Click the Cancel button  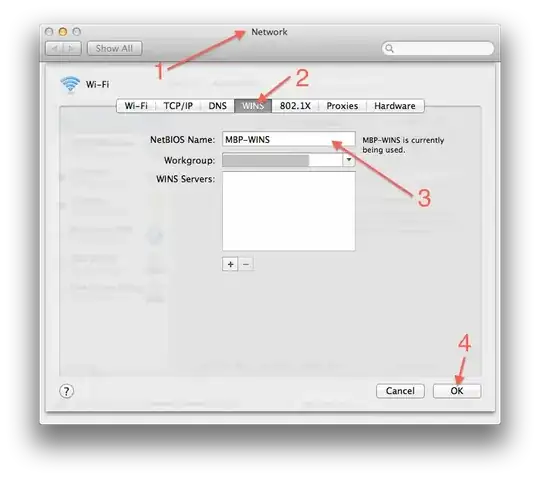click(x=400, y=391)
